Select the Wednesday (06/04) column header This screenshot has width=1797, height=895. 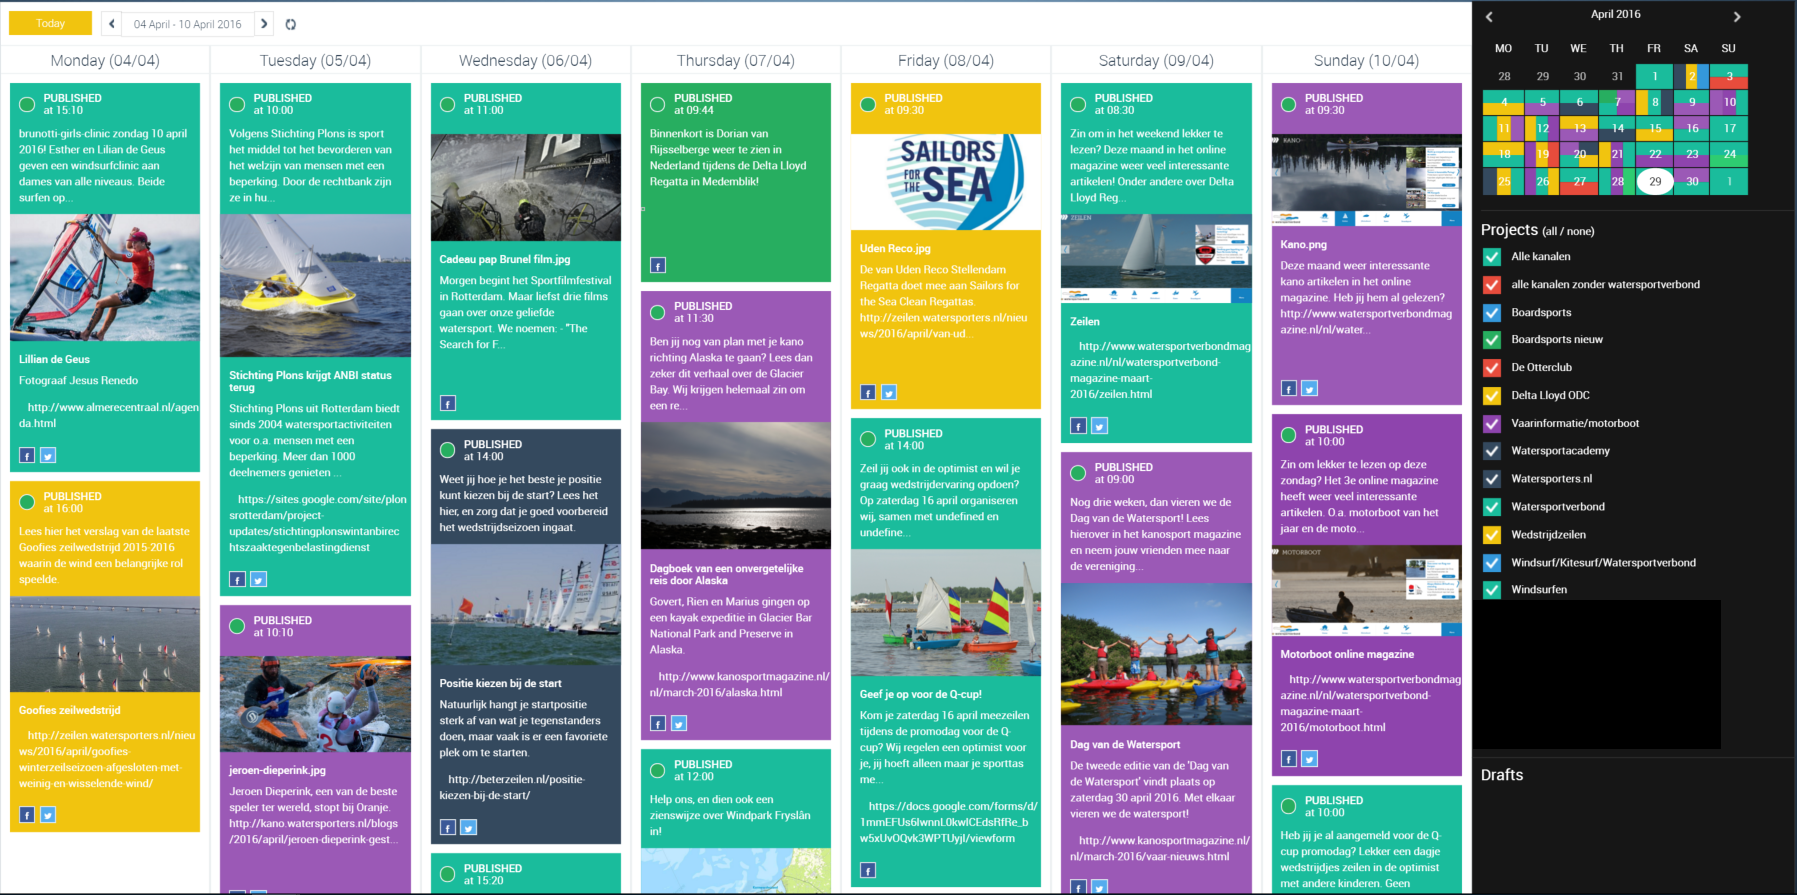[x=525, y=61]
